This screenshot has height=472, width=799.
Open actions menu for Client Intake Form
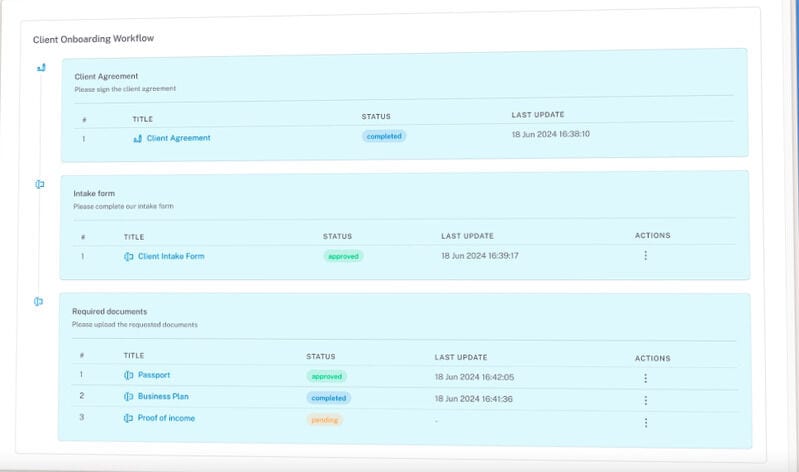(645, 256)
